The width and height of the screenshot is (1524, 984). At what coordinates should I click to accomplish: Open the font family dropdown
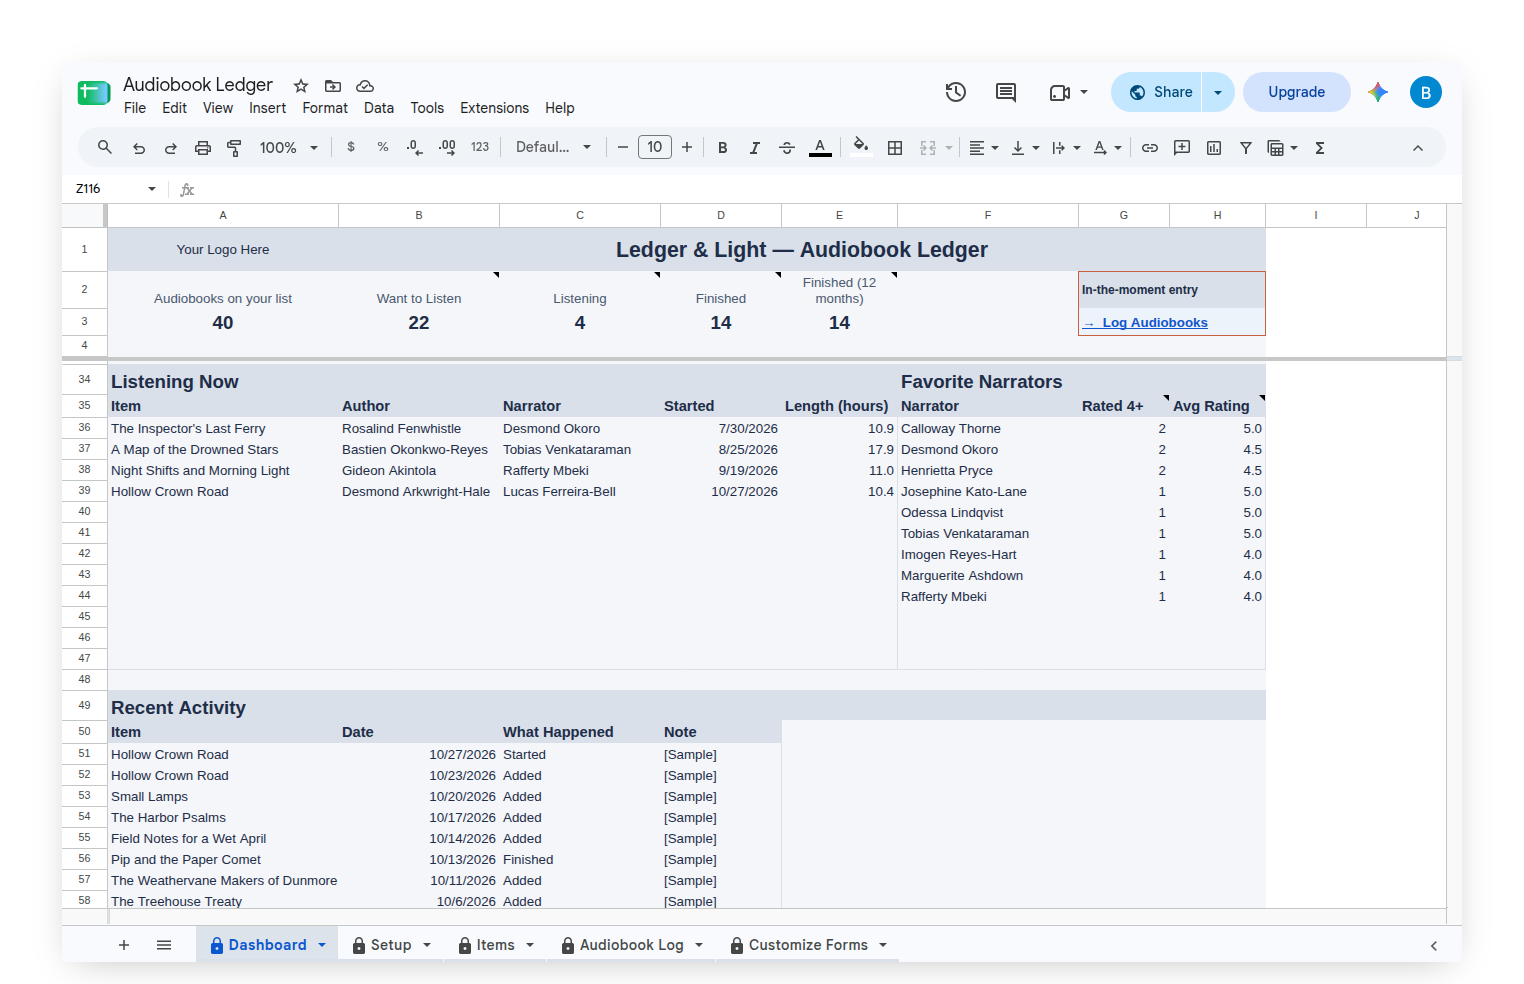click(x=553, y=147)
